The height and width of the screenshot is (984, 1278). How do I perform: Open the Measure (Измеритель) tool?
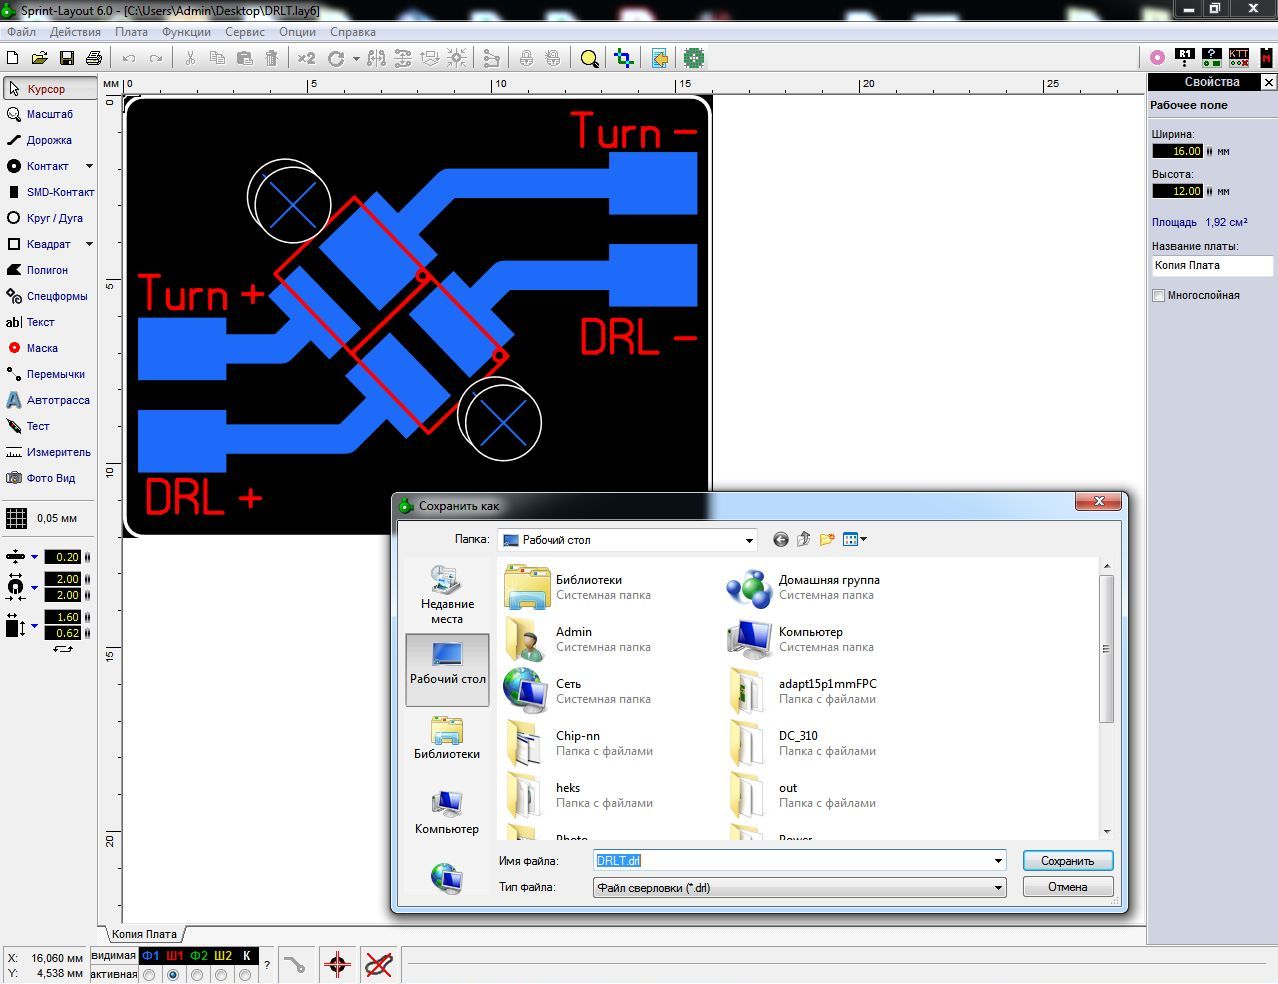coord(57,452)
